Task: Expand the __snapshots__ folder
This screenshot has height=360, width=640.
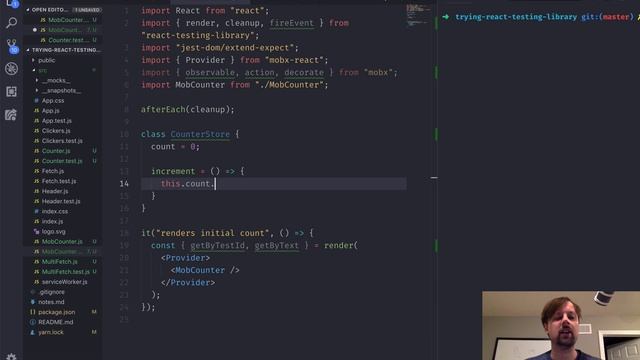Action: click(x=37, y=90)
